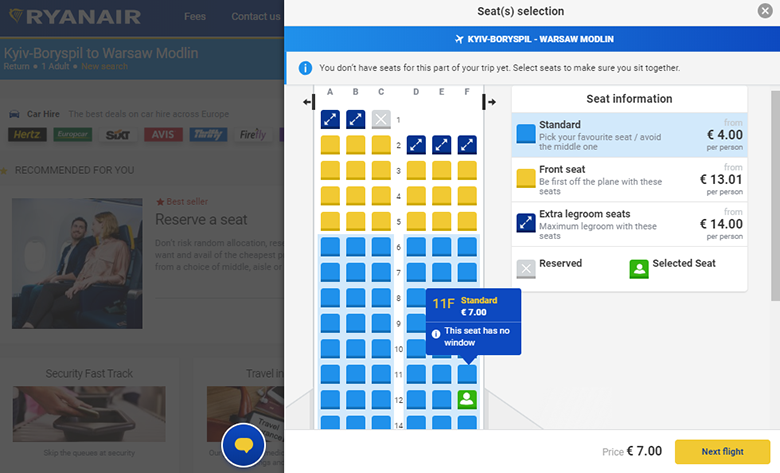Select extra legroom seat 2F
This screenshot has width=780, height=473.
467,145
